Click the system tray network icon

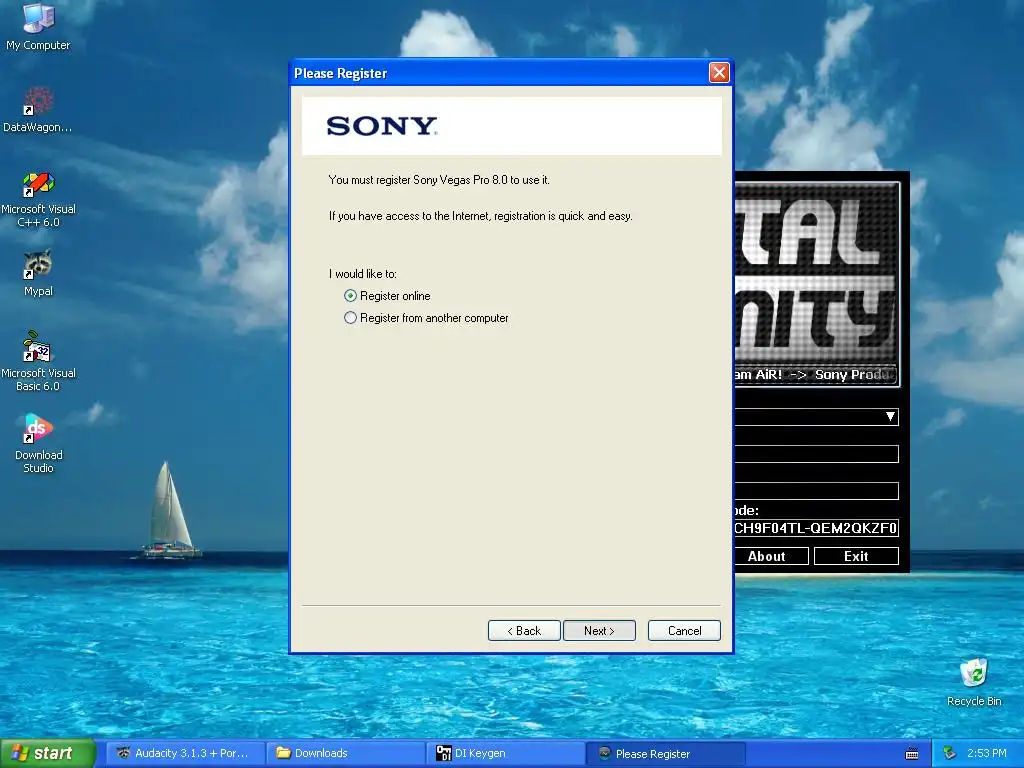click(949, 754)
